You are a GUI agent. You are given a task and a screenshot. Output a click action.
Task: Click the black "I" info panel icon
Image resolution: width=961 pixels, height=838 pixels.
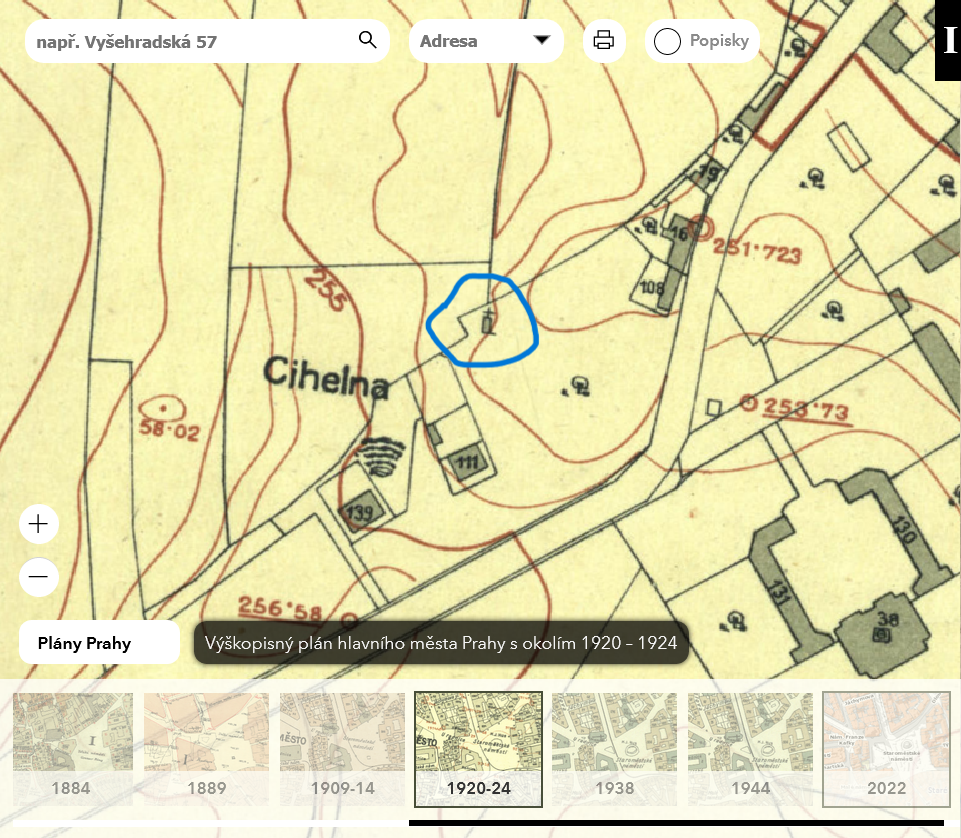point(948,41)
